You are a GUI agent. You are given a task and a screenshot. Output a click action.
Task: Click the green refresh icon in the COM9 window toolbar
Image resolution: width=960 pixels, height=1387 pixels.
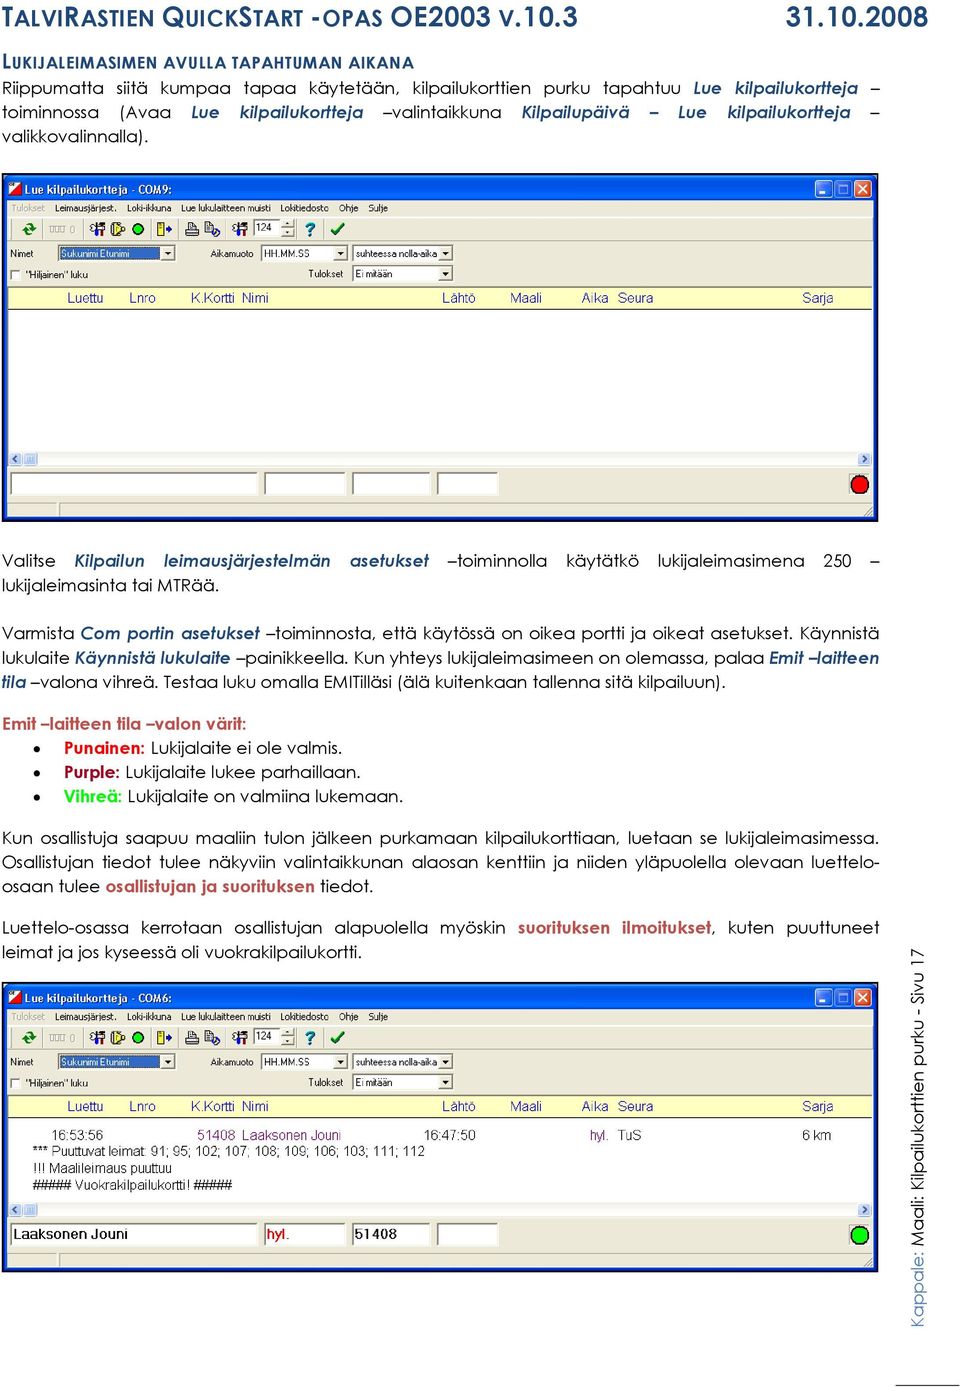pos(29,229)
